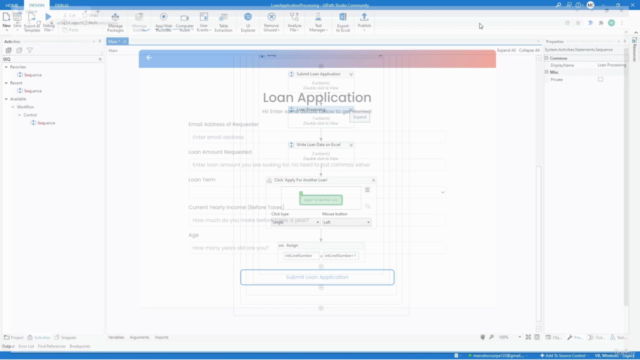
Task: Expand Submit Loan Application sequence chevron
Action: click(351, 74)
